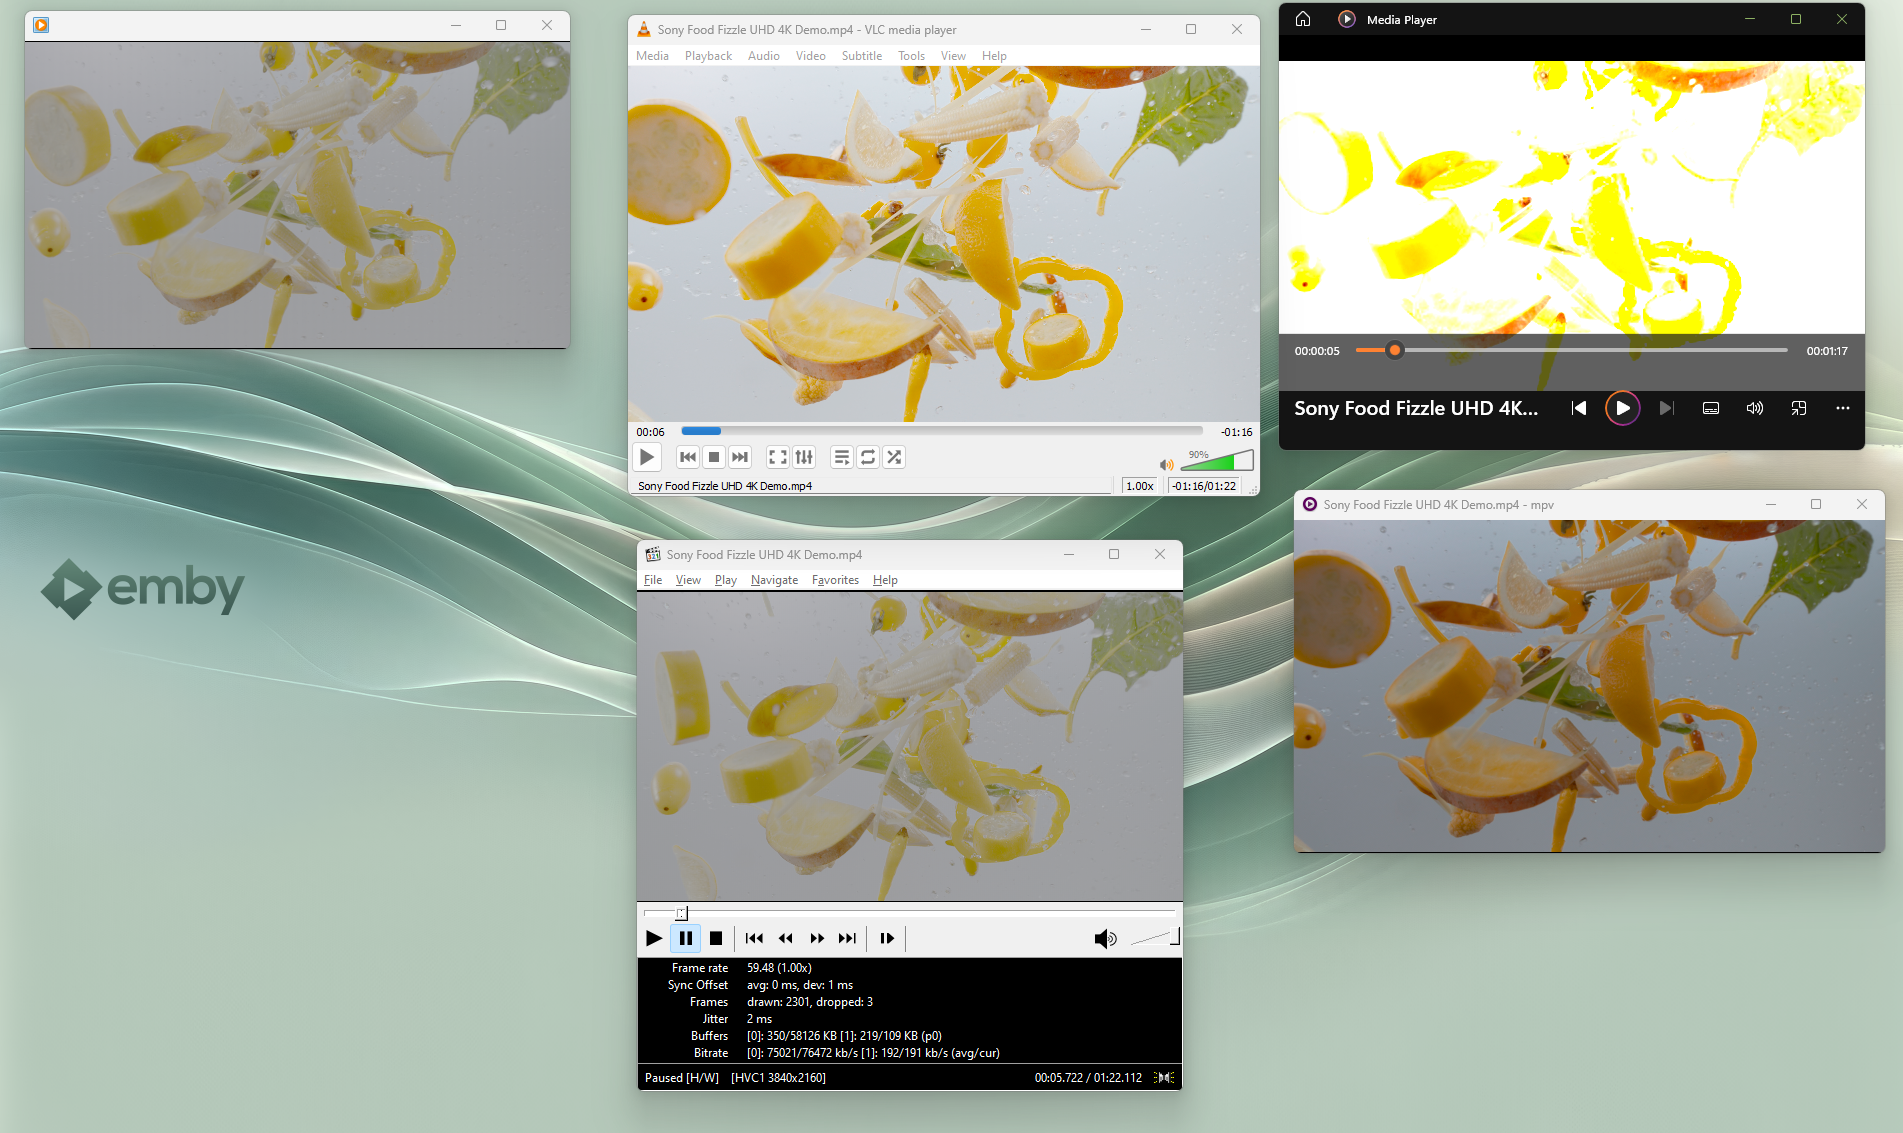The image size is (1903, 1133).
Task: Click Media Player orange seek slider
Action: 1394,350
